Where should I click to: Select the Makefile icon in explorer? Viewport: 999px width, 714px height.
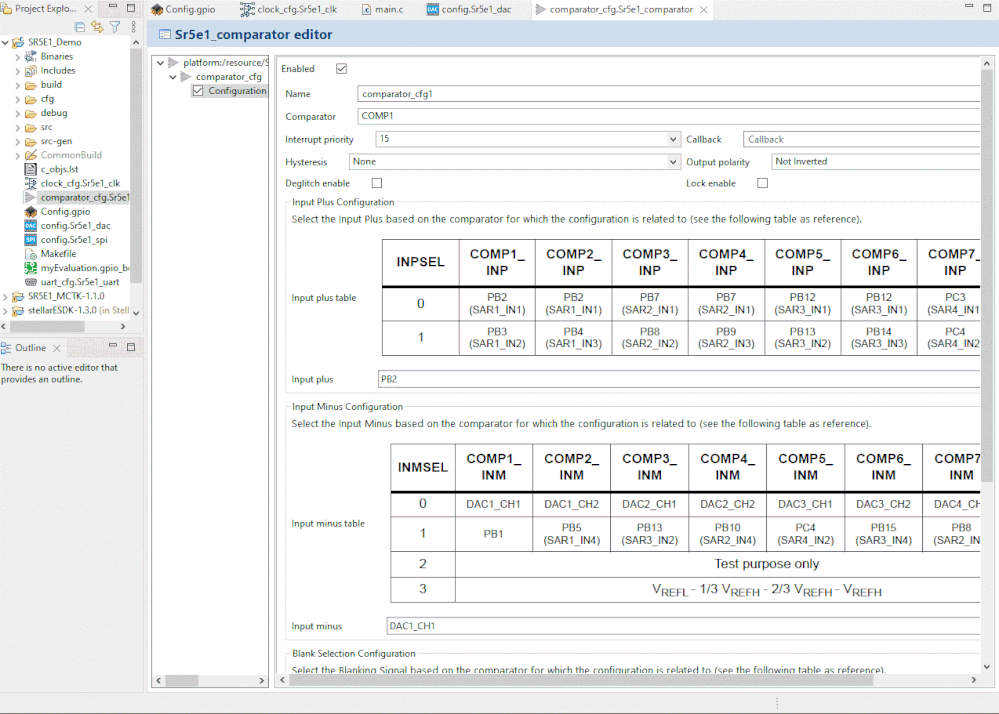[x=31, y=253]
